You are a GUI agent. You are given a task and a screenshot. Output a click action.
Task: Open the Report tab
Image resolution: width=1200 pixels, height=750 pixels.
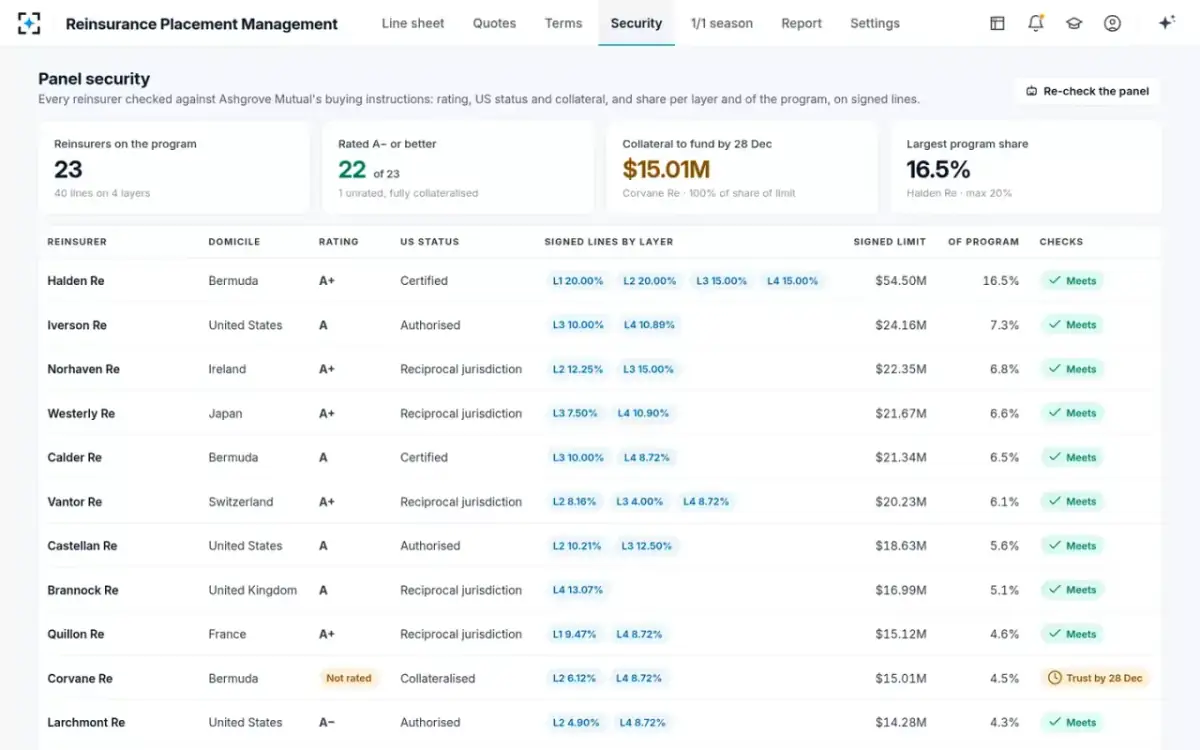pos(802,23)
